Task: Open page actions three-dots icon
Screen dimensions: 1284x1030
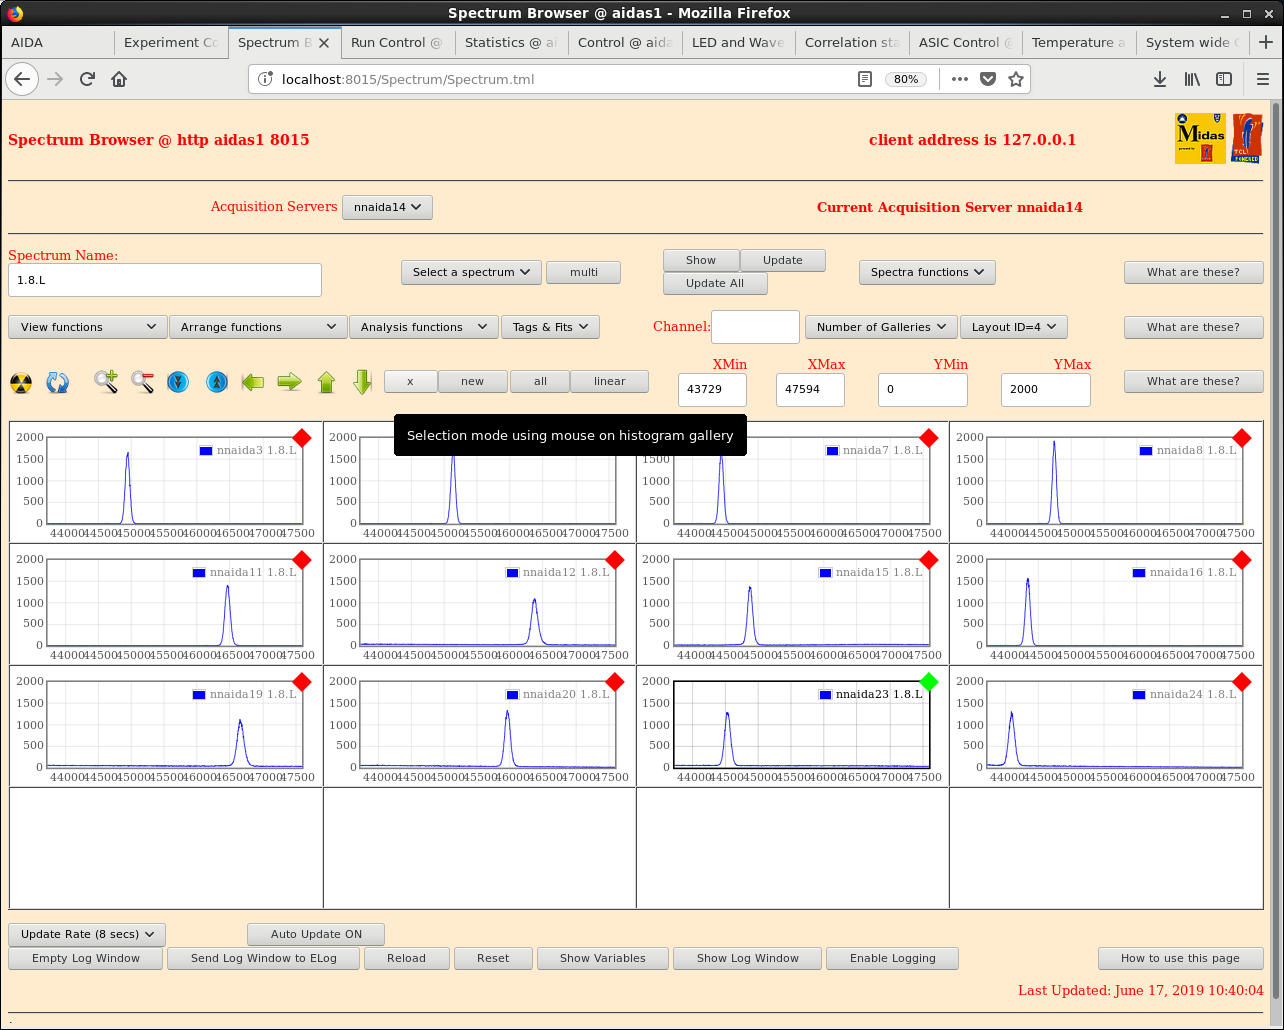Action: point(960,79)
